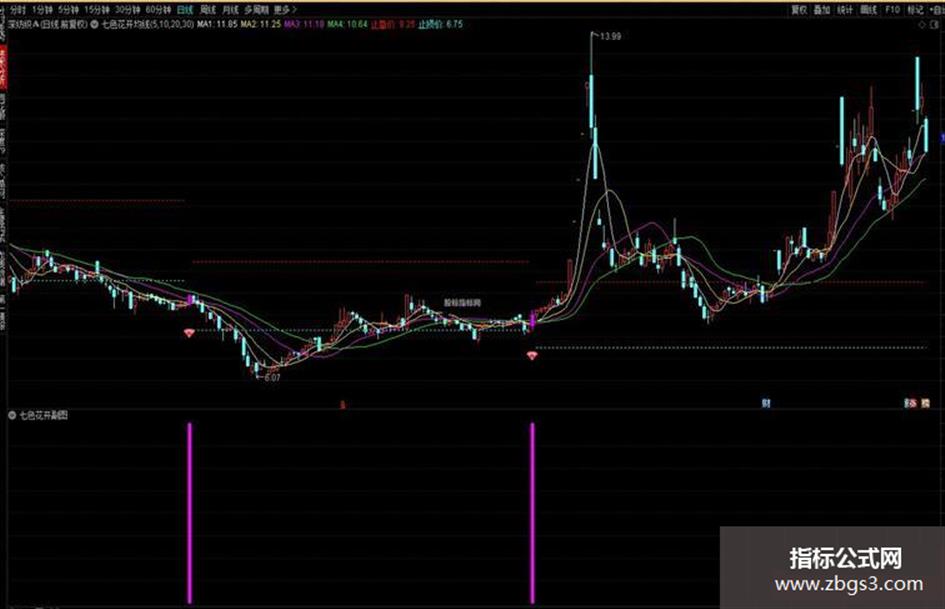Click the event marker icons at timeline right end
This screenshot has height=609, width=945.
pyautogui.click(x=917, y=403)
